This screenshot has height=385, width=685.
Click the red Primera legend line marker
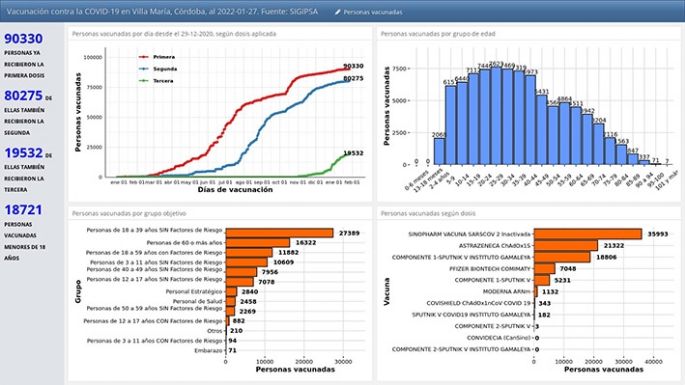144,57
